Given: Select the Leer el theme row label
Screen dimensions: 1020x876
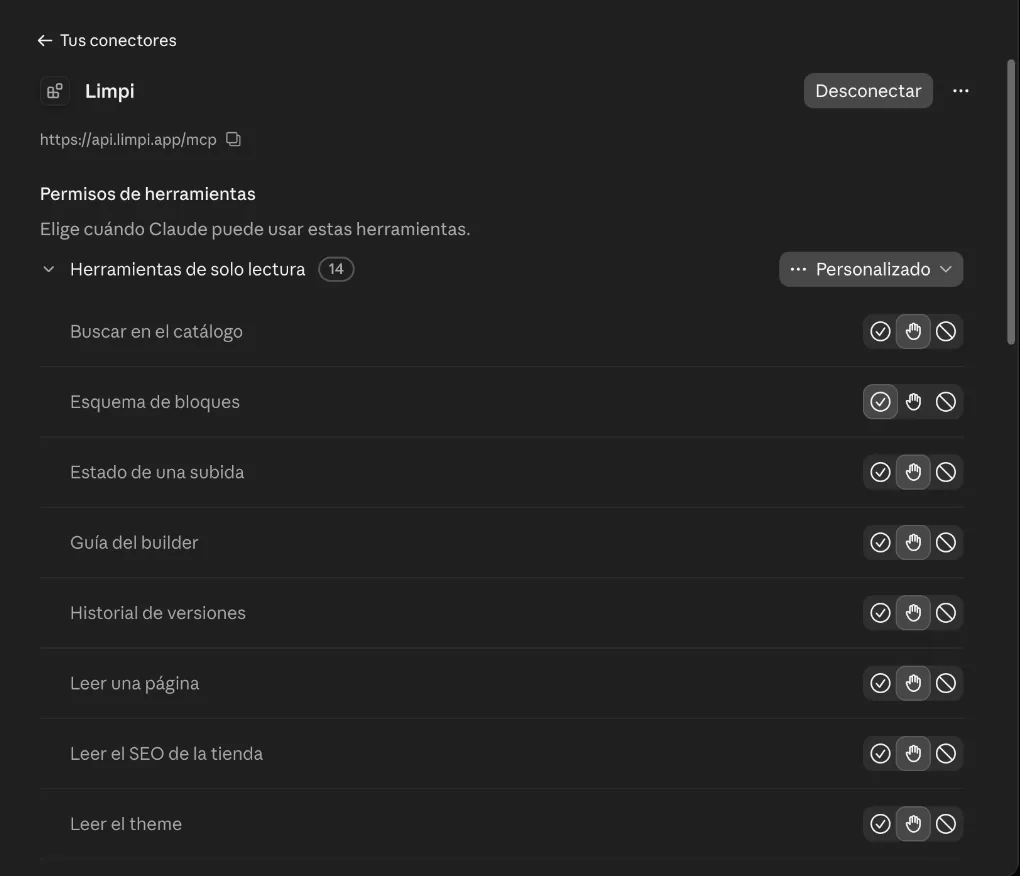Looking at the screenshot, I should [126, 824].
